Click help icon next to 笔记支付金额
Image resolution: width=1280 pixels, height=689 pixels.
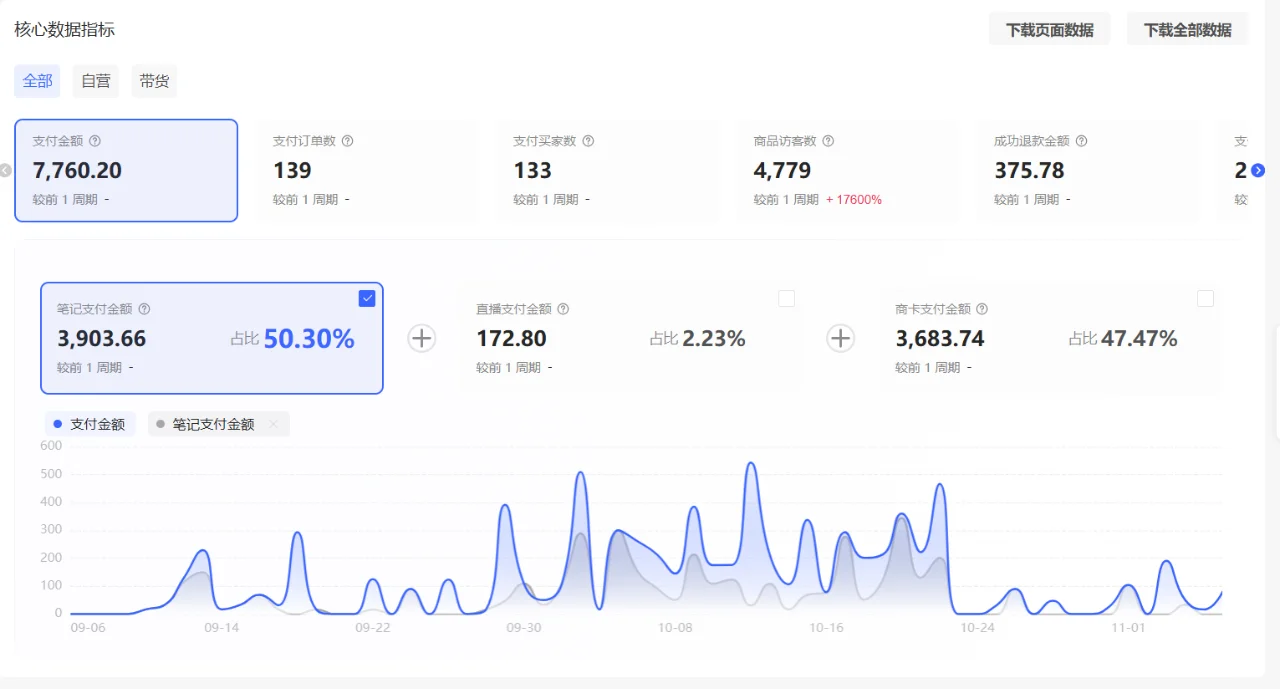[144, 309]
